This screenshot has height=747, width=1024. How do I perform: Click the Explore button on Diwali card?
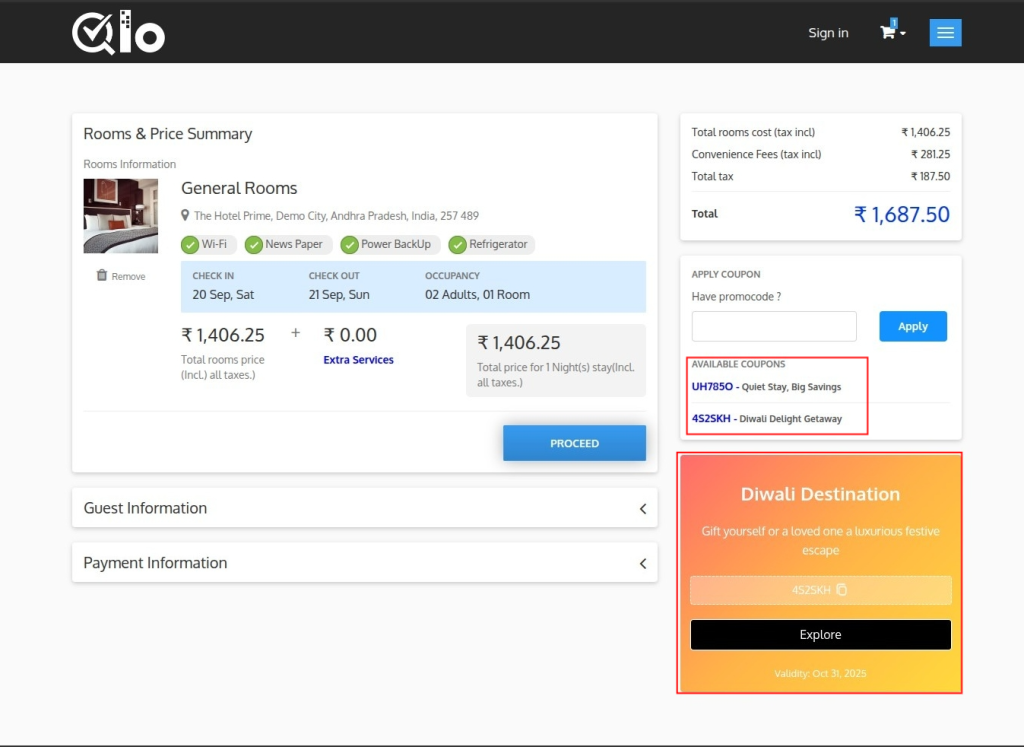click(820, 635)
